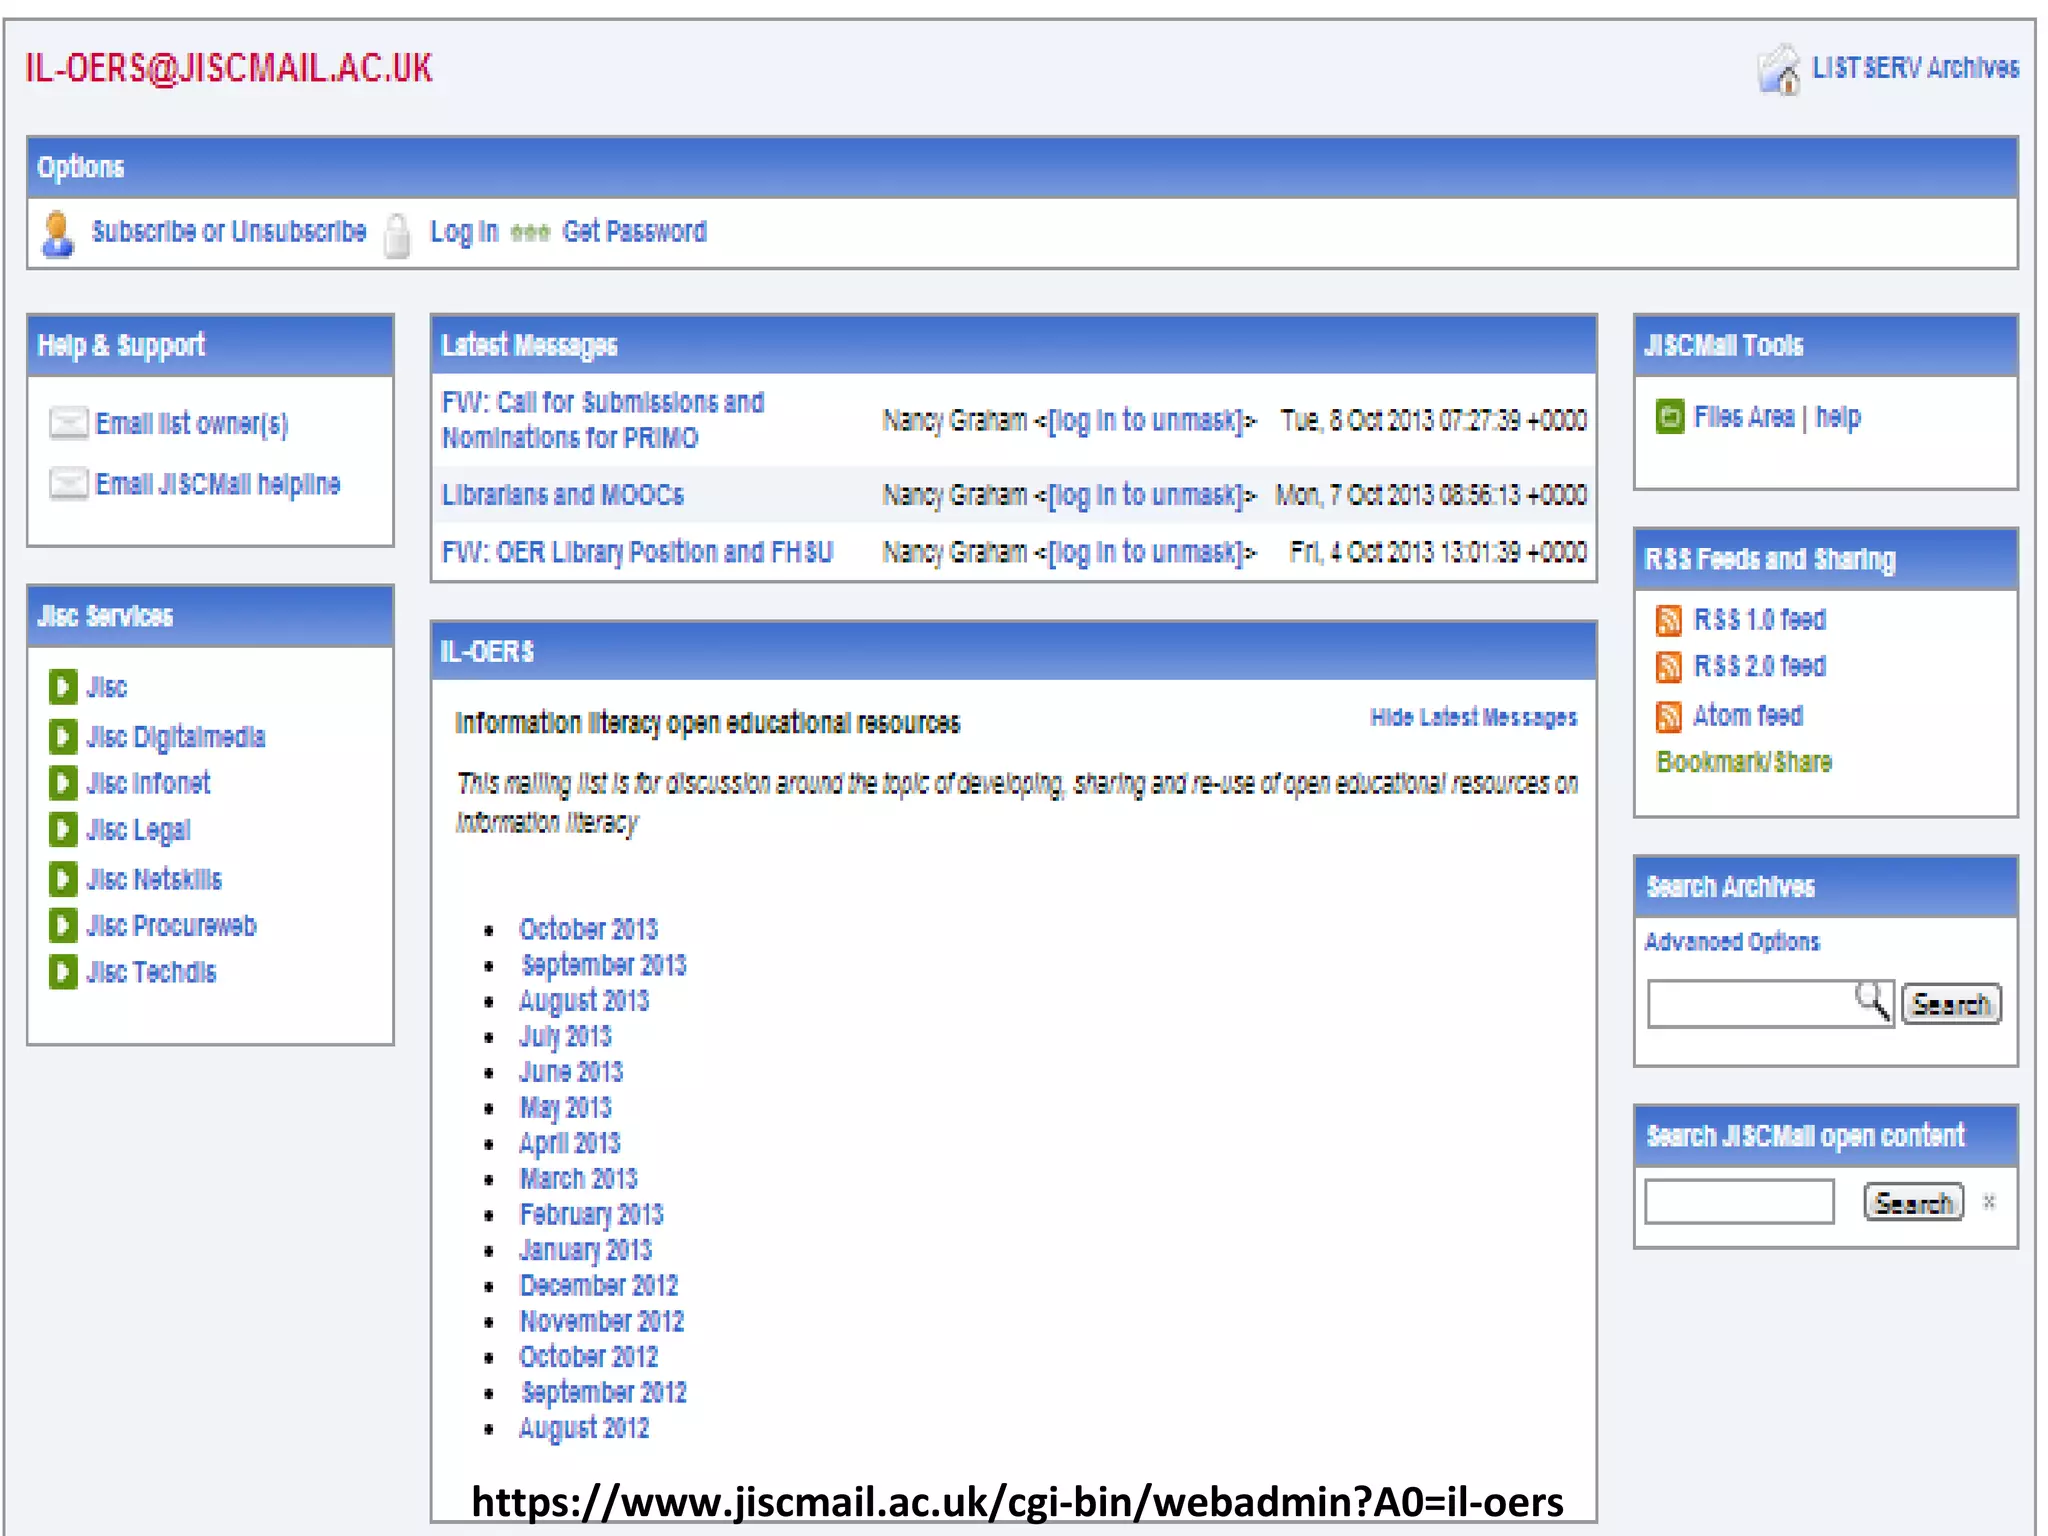The image size is (2048, 1536).
Task: Open the Jisc Legal link
Action: [x=138, y=831]
